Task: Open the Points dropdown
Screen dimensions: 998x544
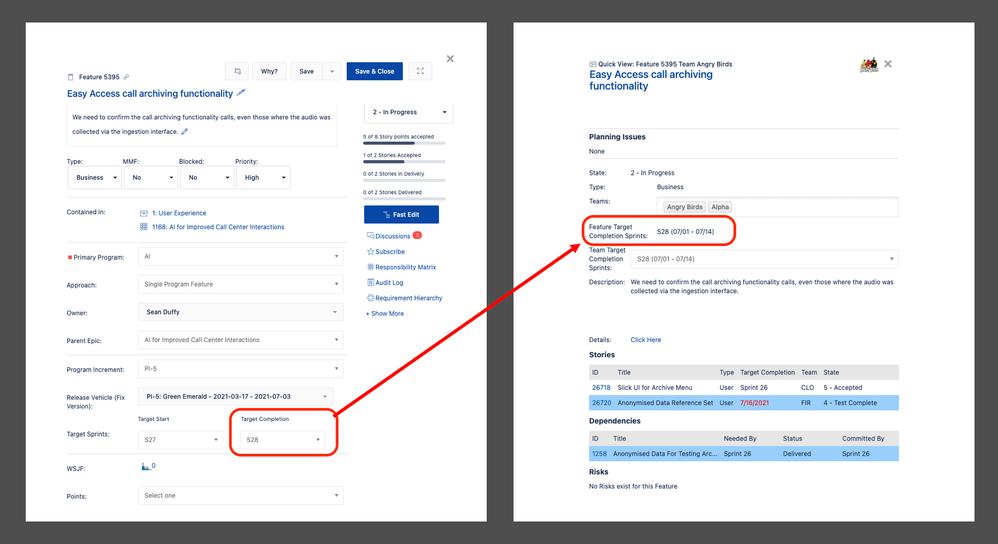Action: click(241, 495)
